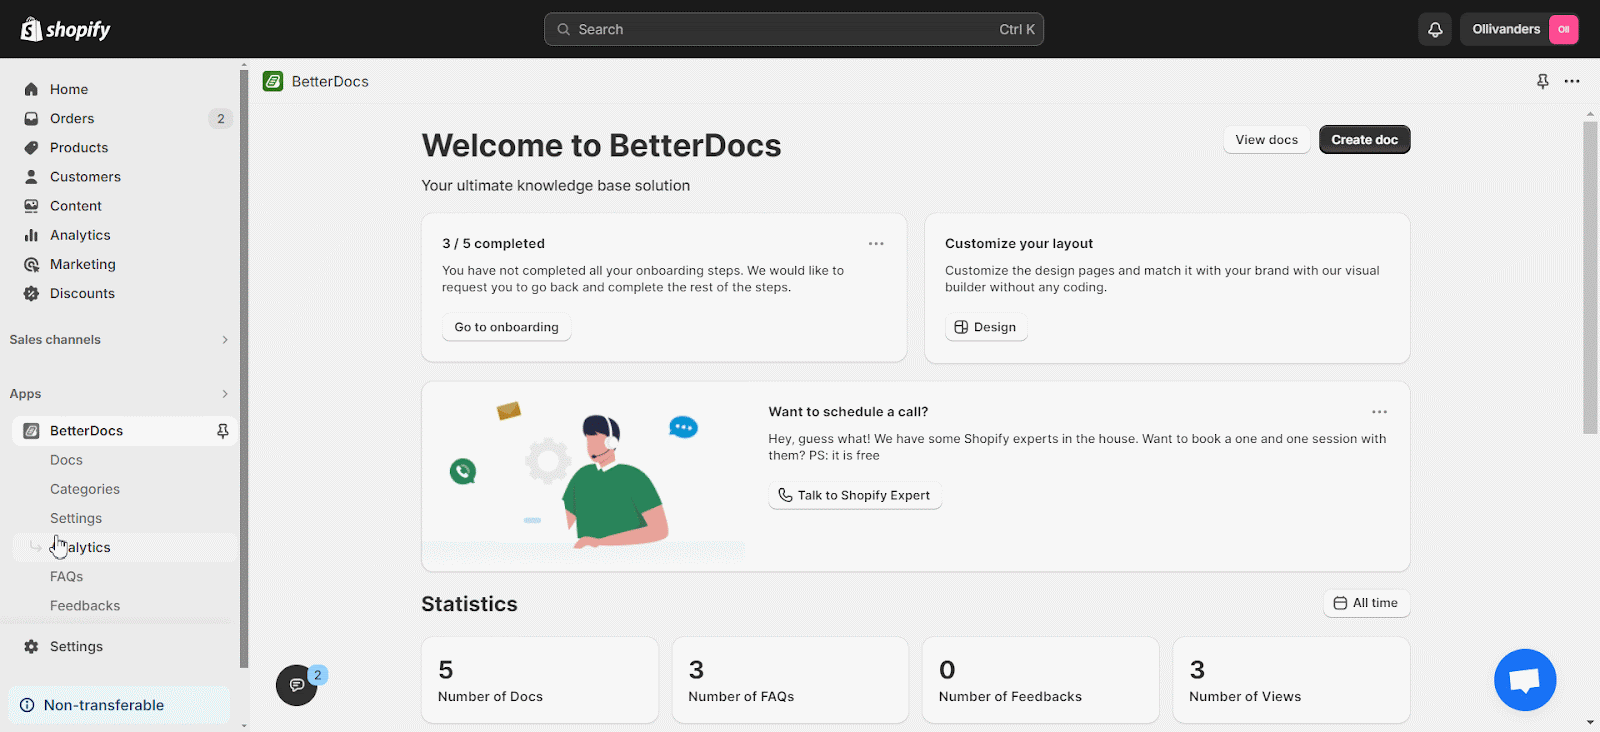Open Marketing in sidebar
The height and width of the screenshot is (732, 1600).
83,264
